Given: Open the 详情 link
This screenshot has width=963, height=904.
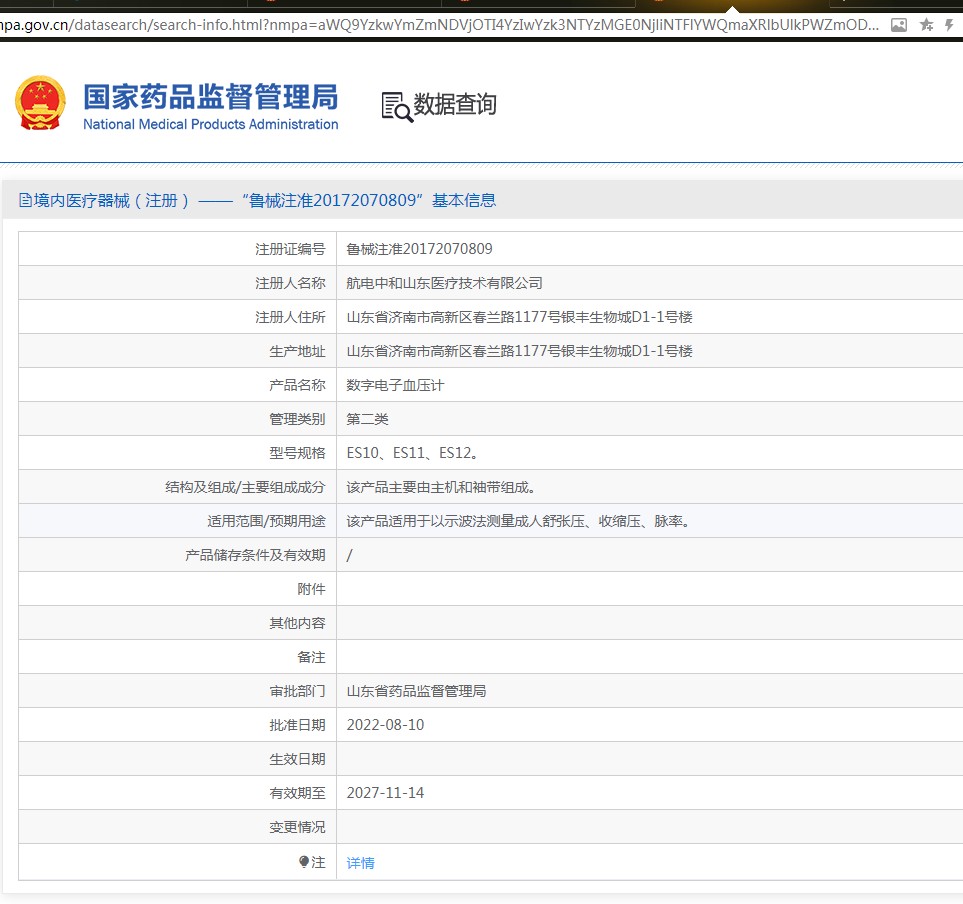Looking at the screenshot, I should point(360,863).
